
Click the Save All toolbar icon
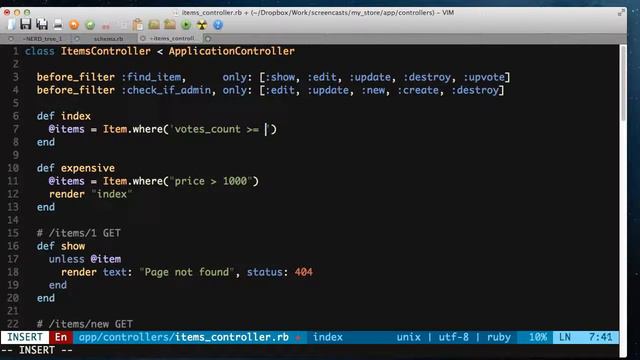point(42,24)
